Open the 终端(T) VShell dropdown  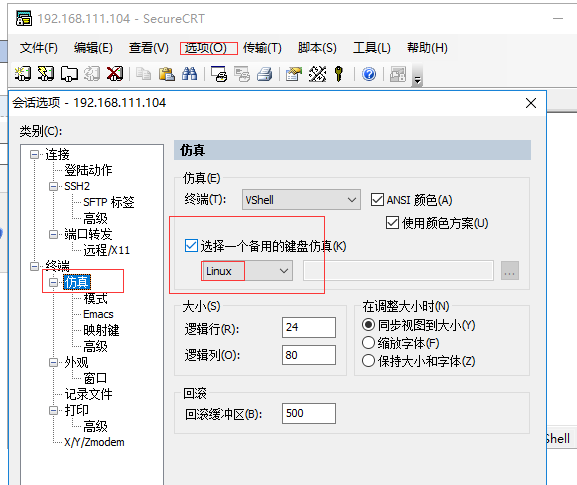pos(301,200)
